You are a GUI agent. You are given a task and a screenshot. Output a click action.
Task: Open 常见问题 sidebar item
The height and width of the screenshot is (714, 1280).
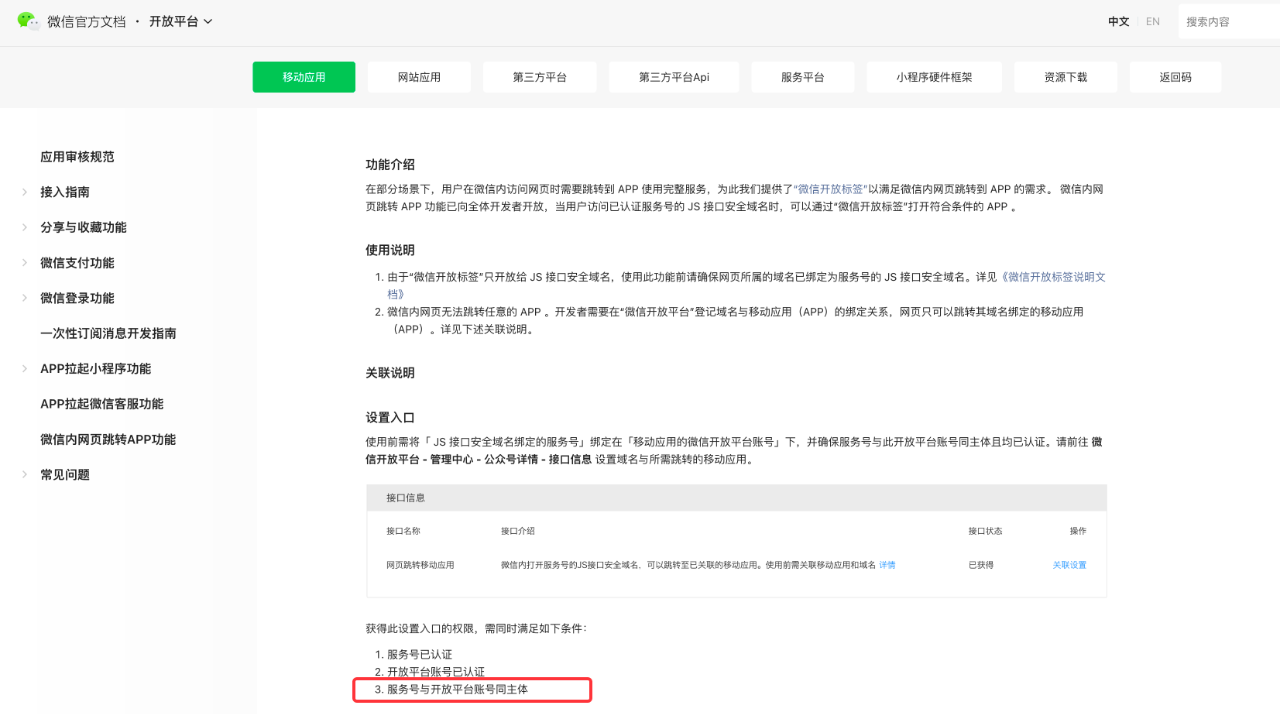pos(65,475)
